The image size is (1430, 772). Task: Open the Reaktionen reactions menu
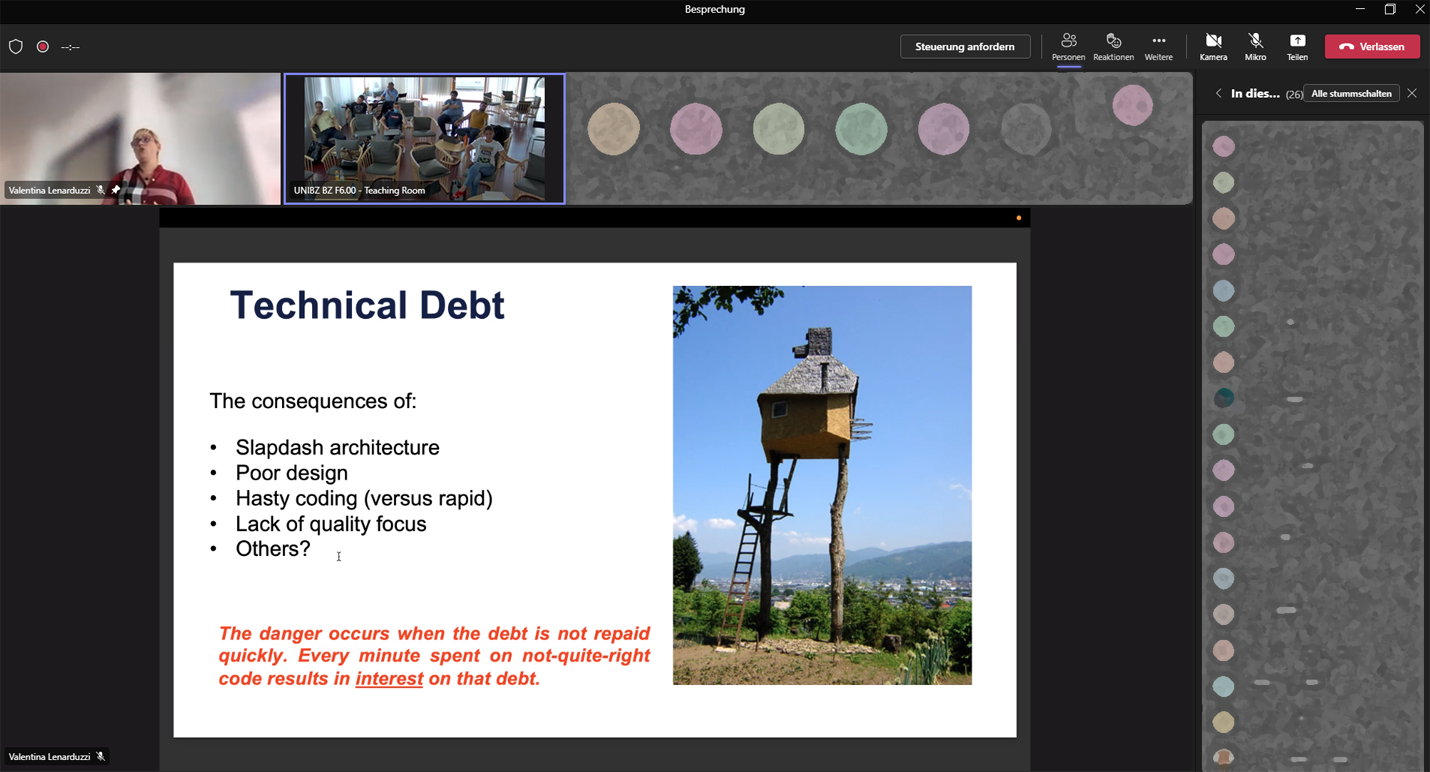coord(1113,46)
